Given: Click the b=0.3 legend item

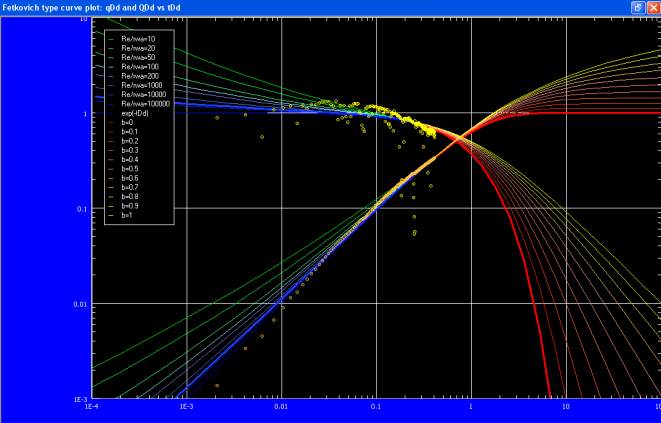Looking at the screenshot, I should (x=130, y=150).
